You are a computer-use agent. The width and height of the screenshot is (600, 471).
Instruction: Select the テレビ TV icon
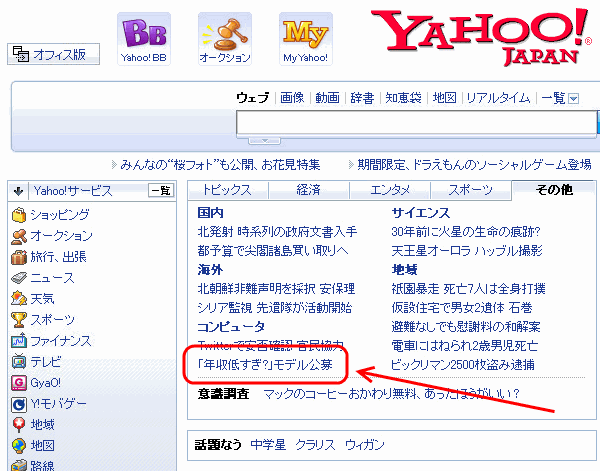(x=19, y=362)
